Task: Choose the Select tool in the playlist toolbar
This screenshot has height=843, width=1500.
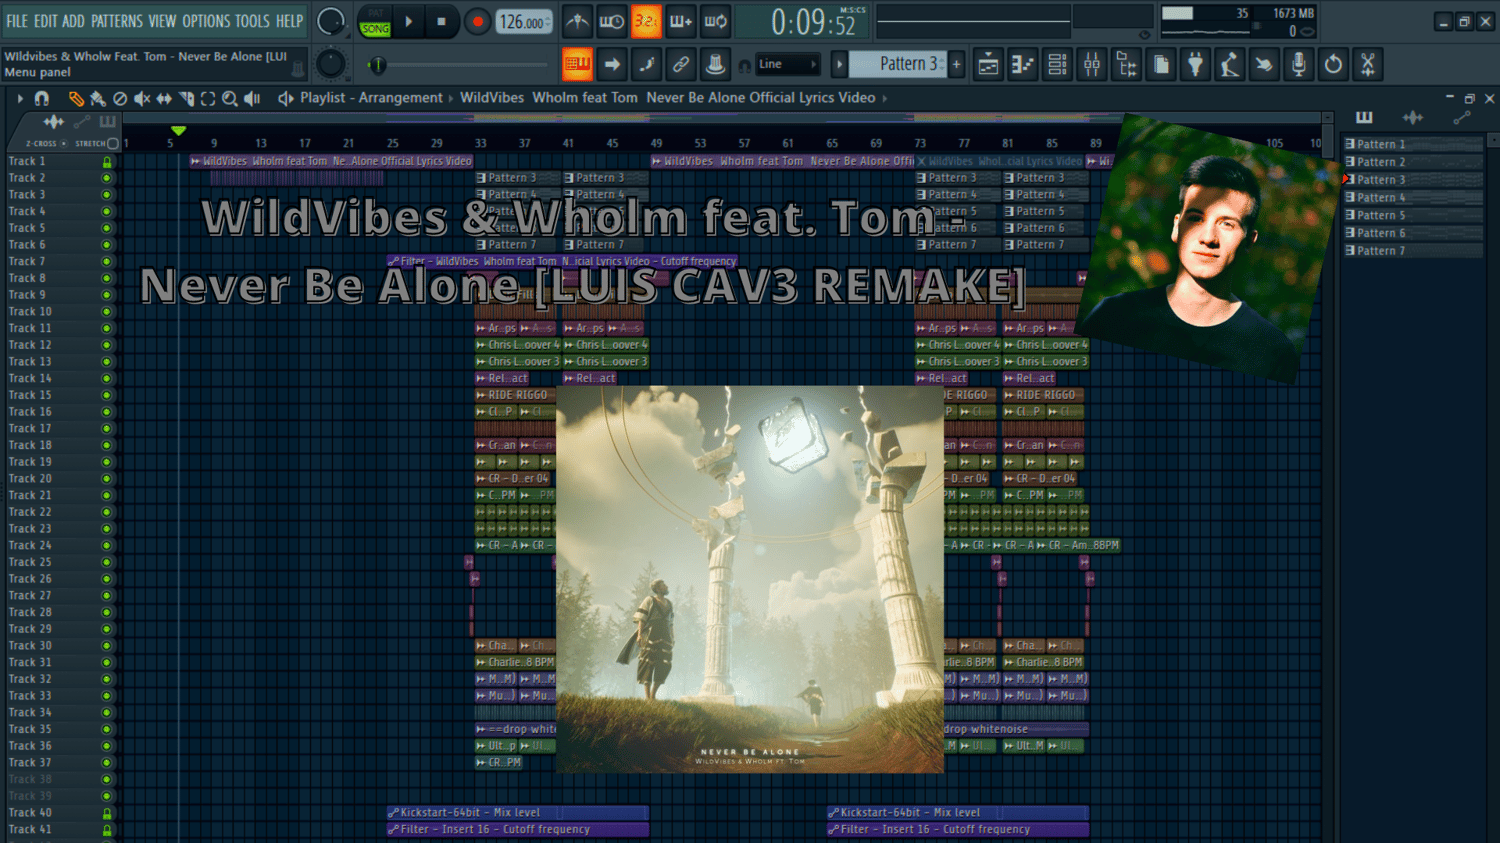Action: point(208,98)
